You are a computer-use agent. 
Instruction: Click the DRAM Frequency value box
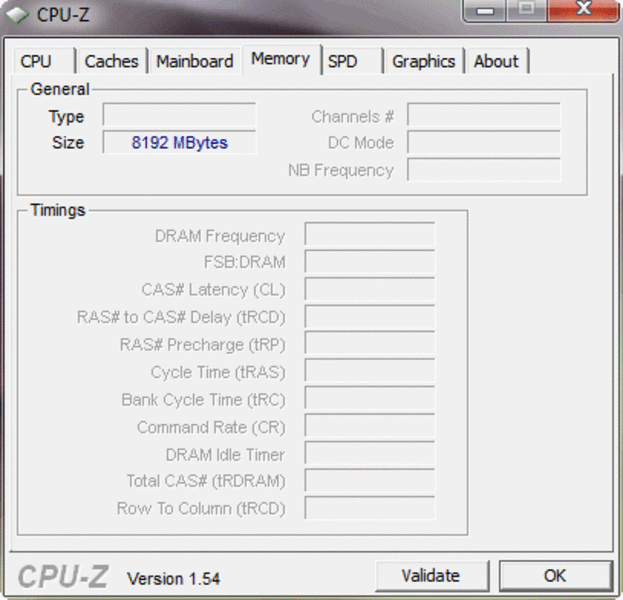[370, 234]
